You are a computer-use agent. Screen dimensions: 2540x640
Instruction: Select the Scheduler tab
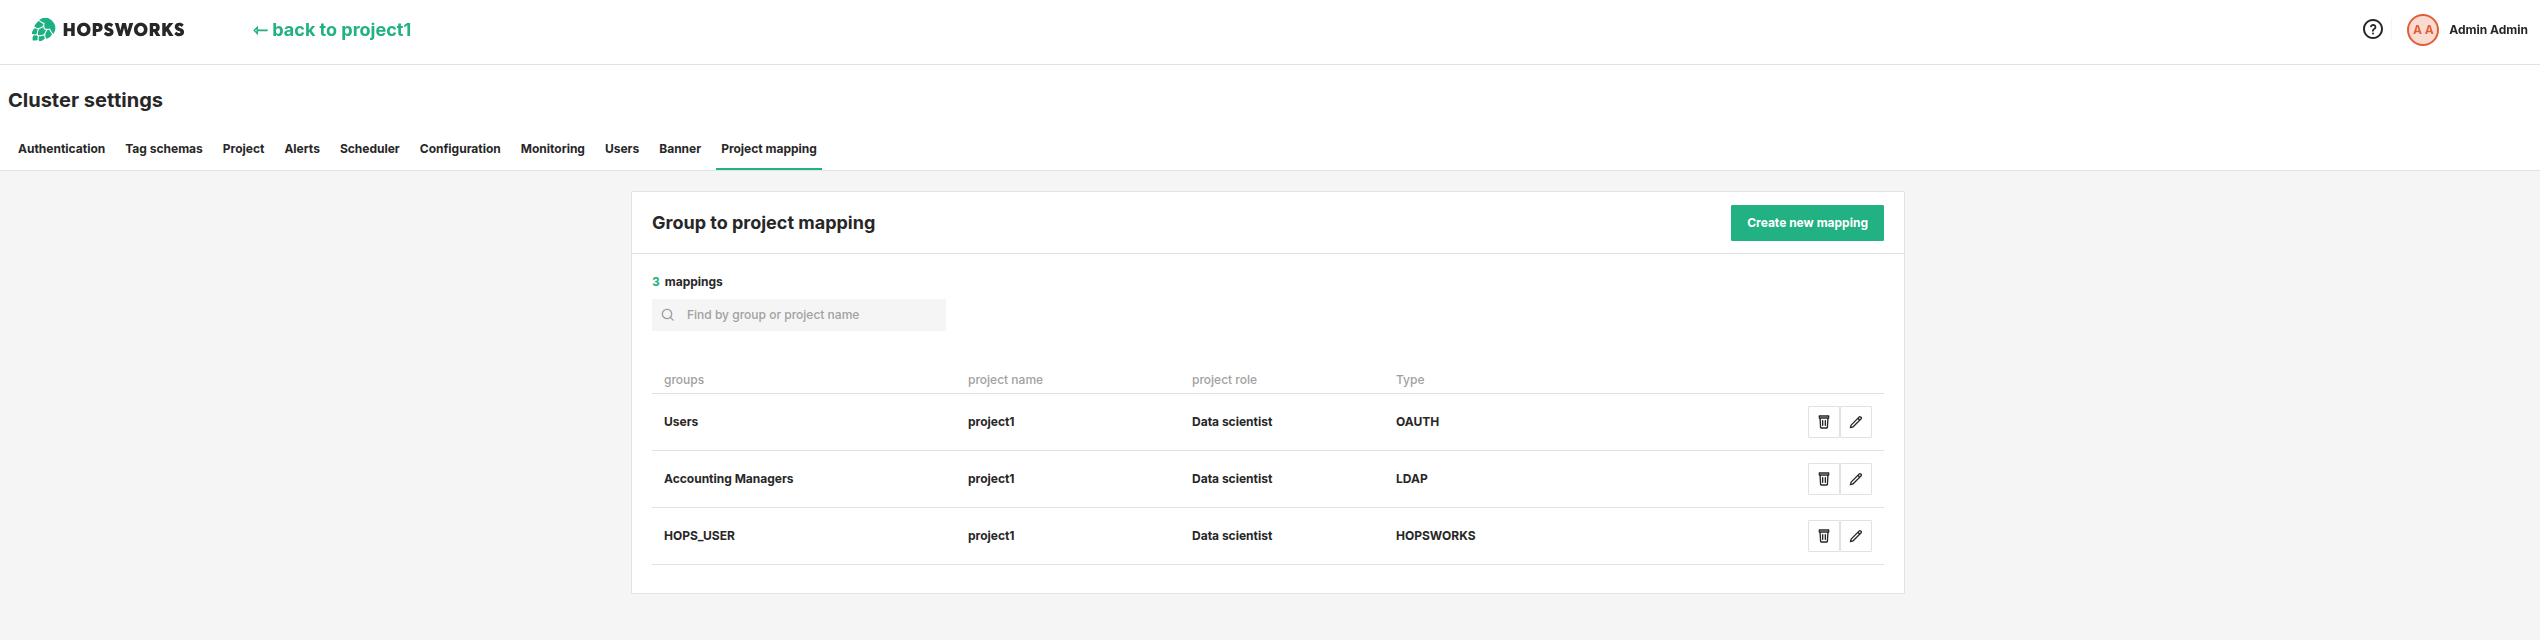click(x=369, y=149)
